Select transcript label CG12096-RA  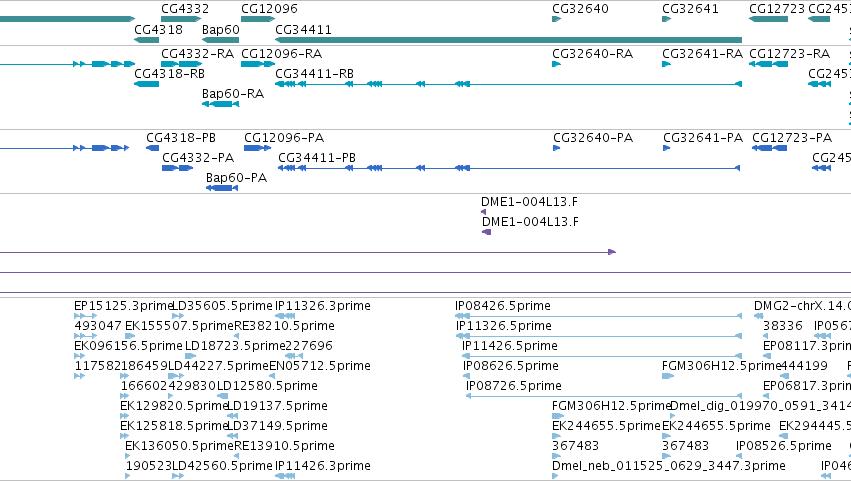tap(282, 54)
